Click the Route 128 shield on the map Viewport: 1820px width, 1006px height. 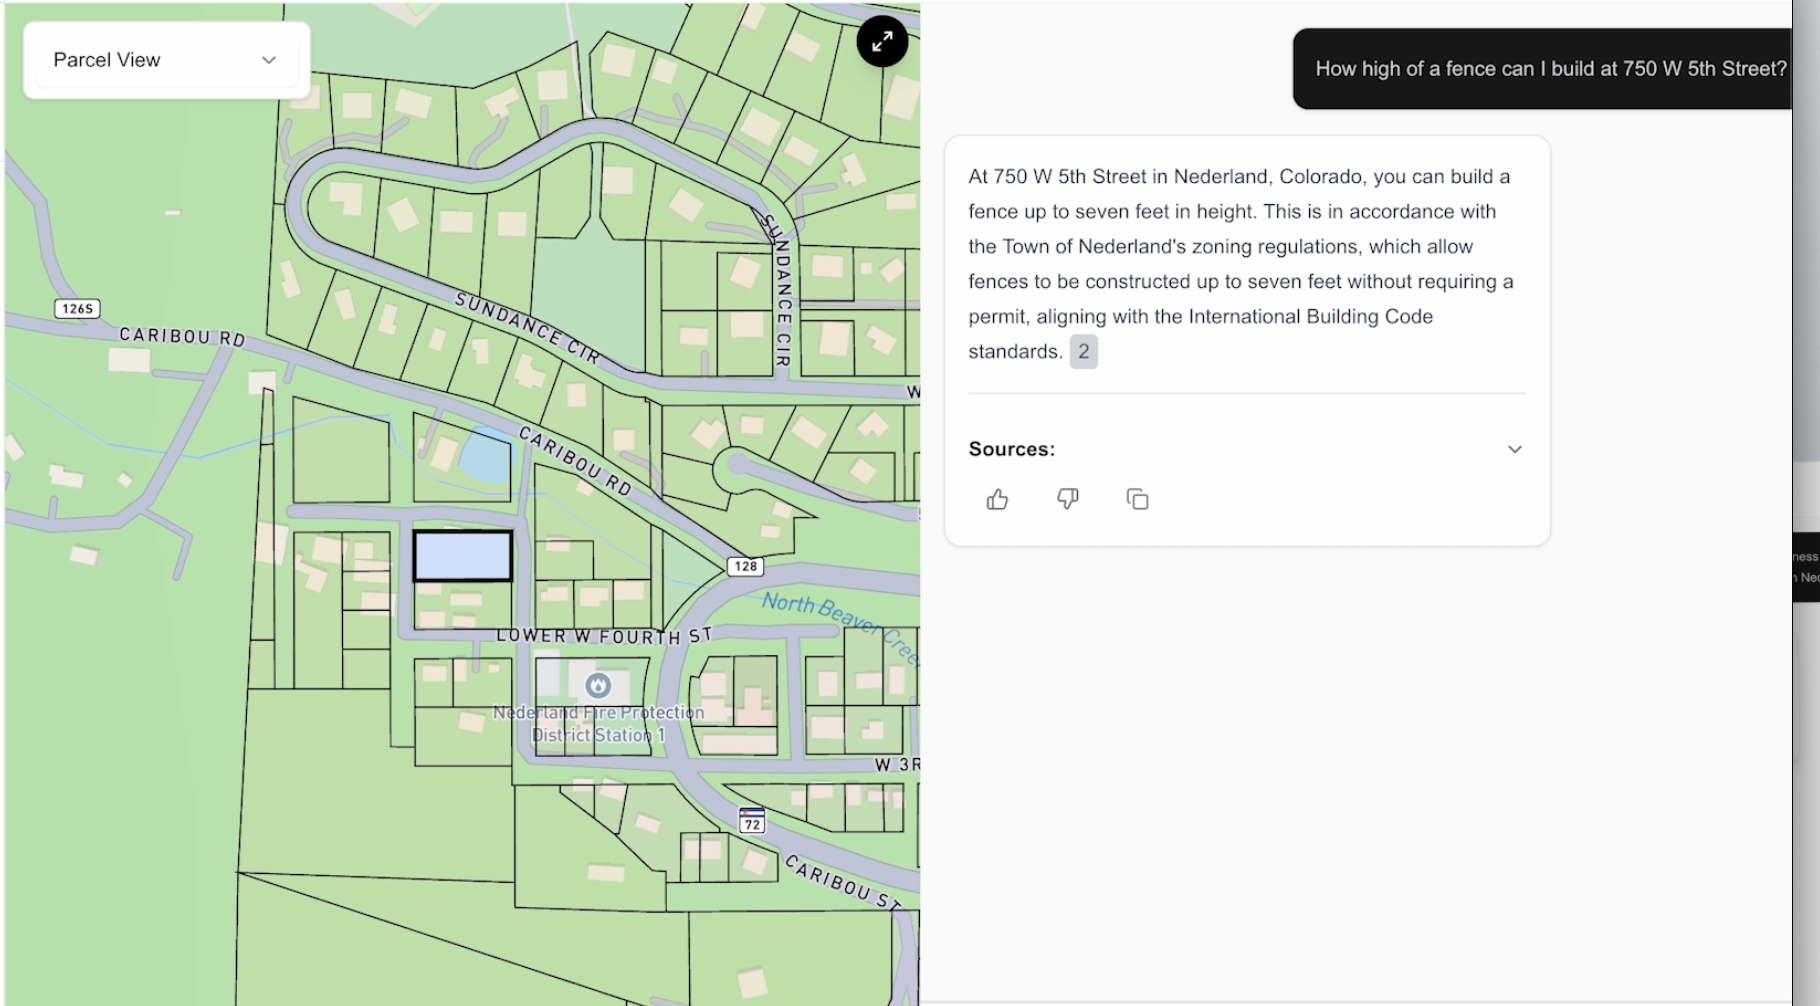[x=745, y=566]
